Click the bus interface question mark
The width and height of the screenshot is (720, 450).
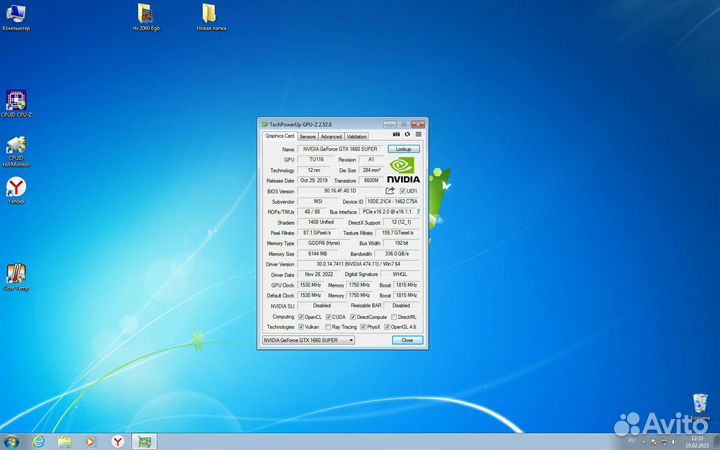[x=418, y=212]
